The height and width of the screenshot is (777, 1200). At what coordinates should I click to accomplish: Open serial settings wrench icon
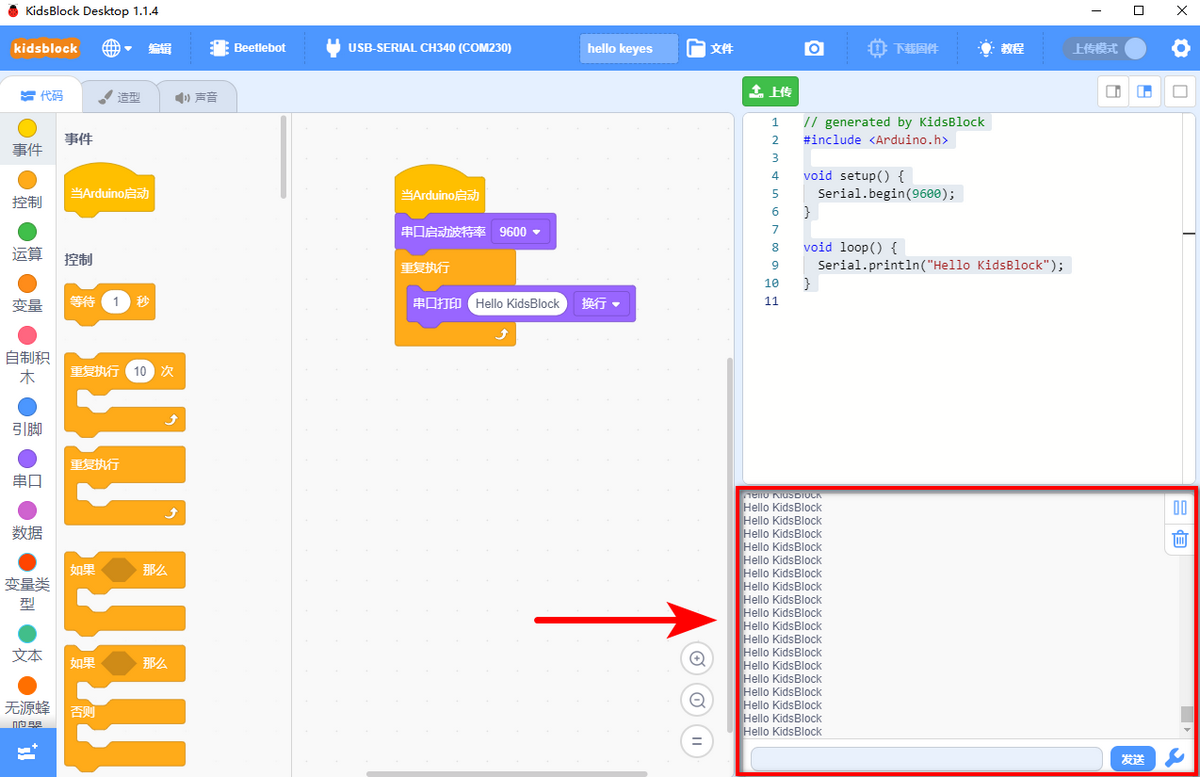click(x=1177, y=759)
